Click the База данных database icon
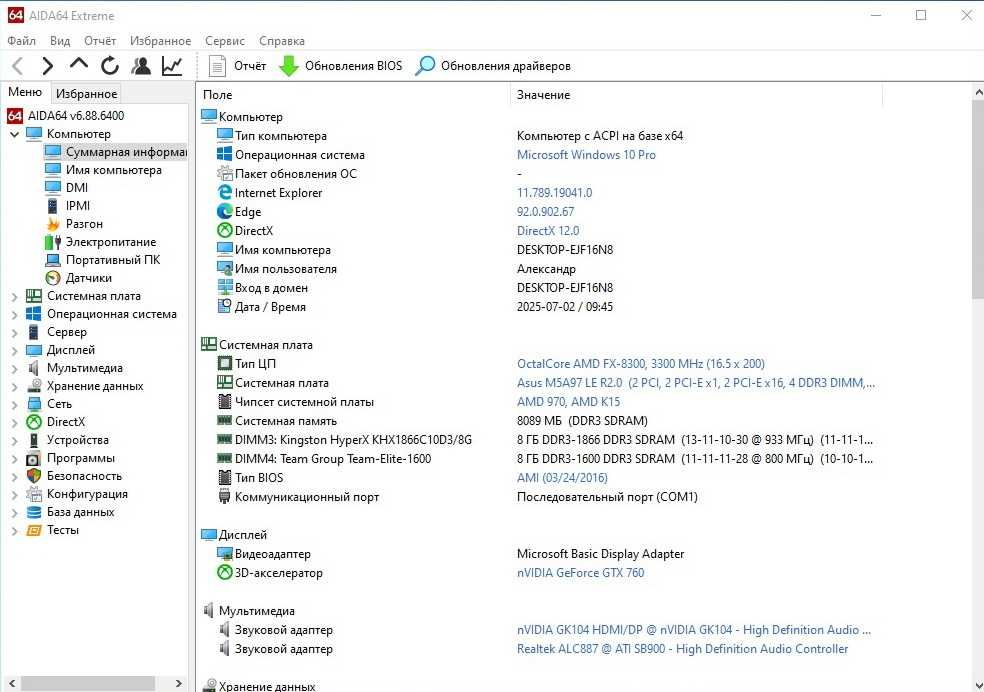984x692 pixels. [x=34, y=513]
